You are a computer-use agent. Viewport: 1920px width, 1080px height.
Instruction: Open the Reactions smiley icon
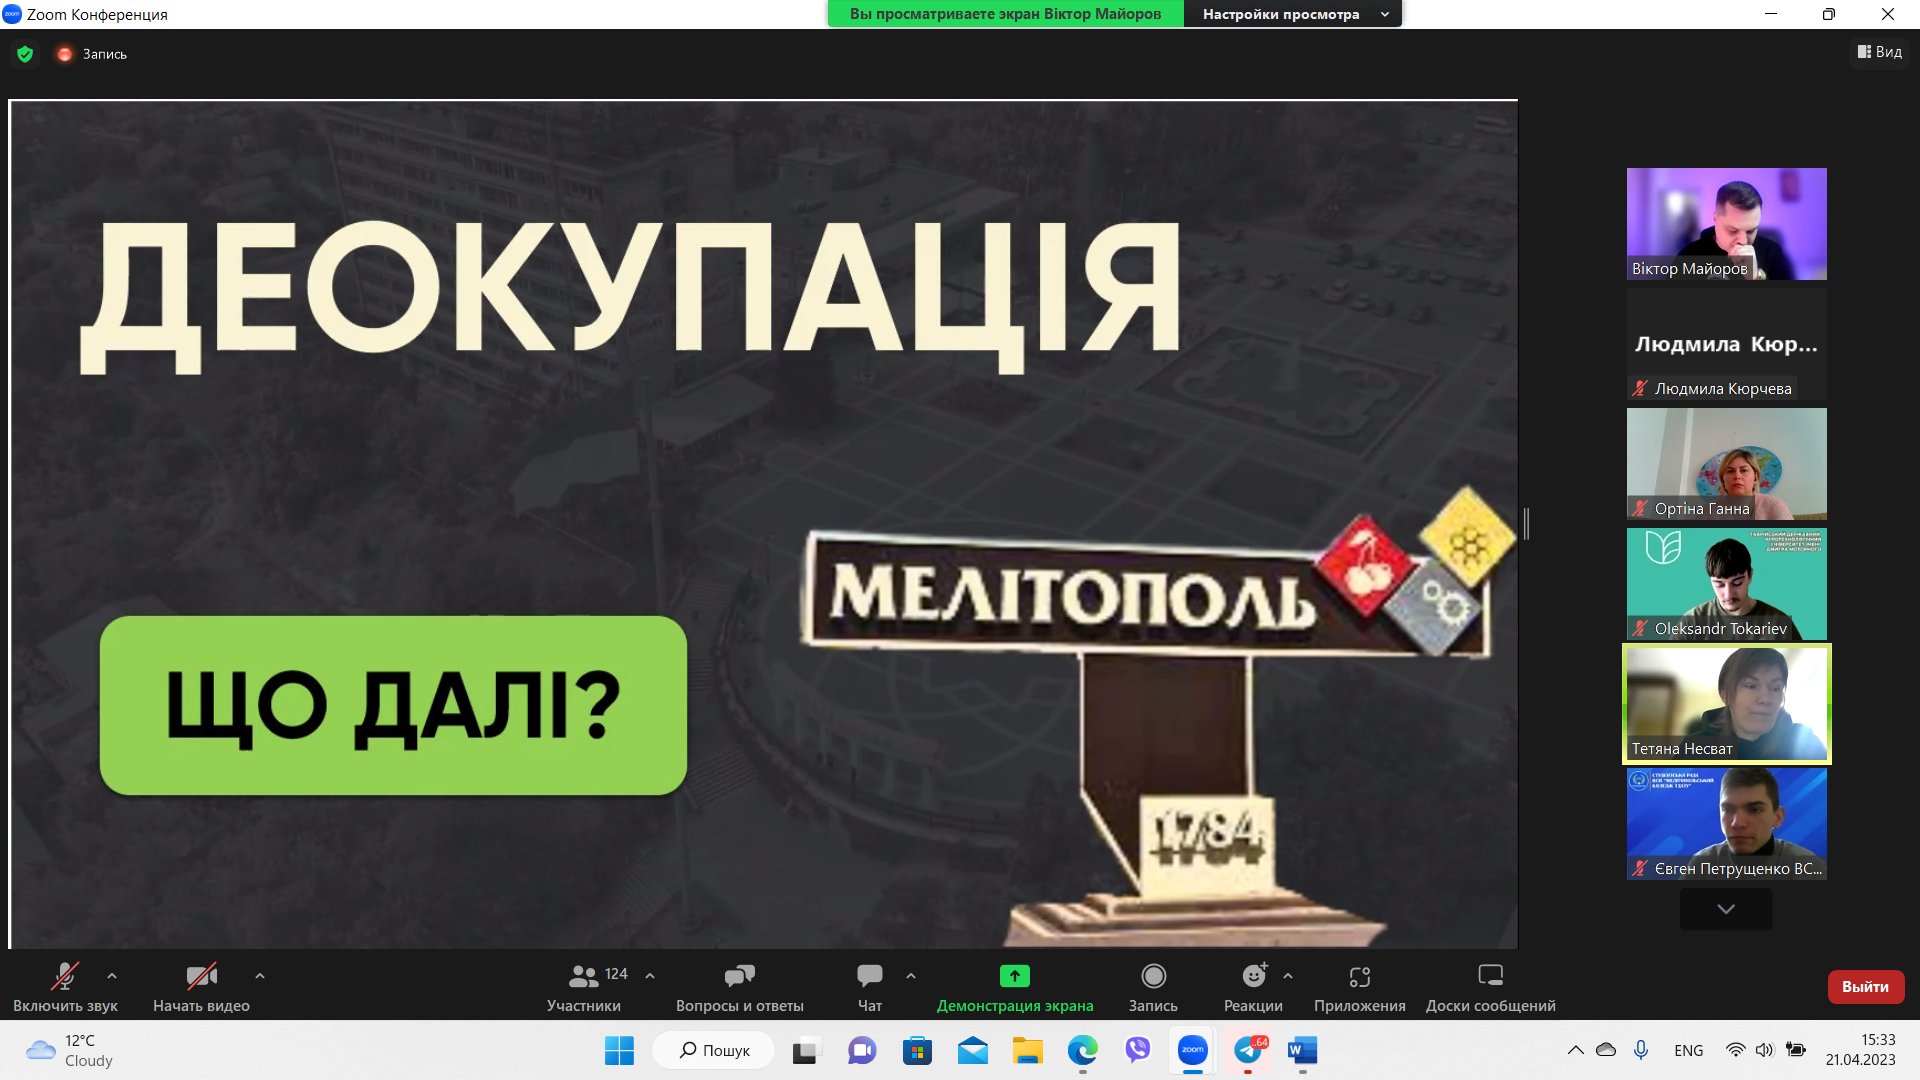[x=1253, y=976]
